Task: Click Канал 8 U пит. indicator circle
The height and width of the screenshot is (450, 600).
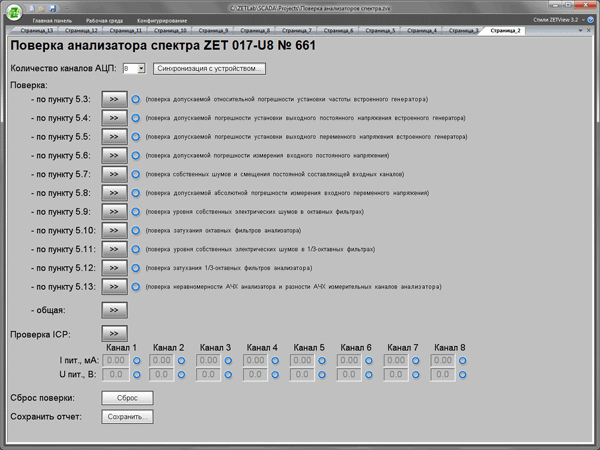Action: pos(463,375)
